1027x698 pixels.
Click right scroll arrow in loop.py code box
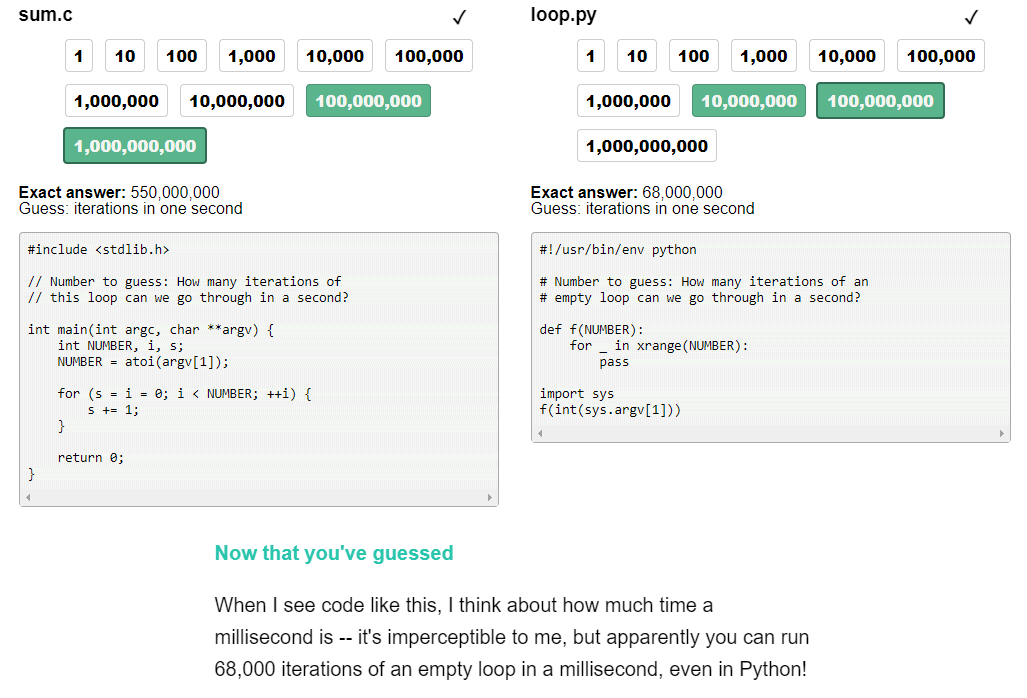tap(1001, 433)
